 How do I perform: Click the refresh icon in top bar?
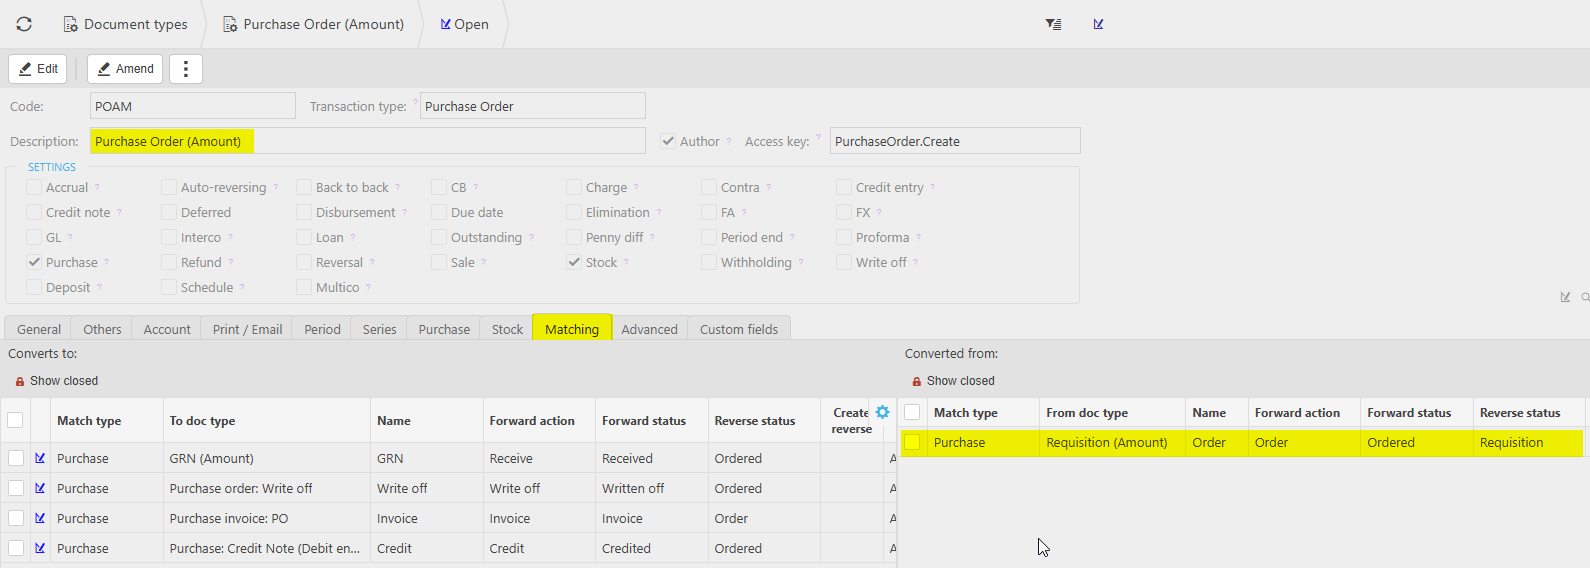pyautogui.click(x=24, y=24)
